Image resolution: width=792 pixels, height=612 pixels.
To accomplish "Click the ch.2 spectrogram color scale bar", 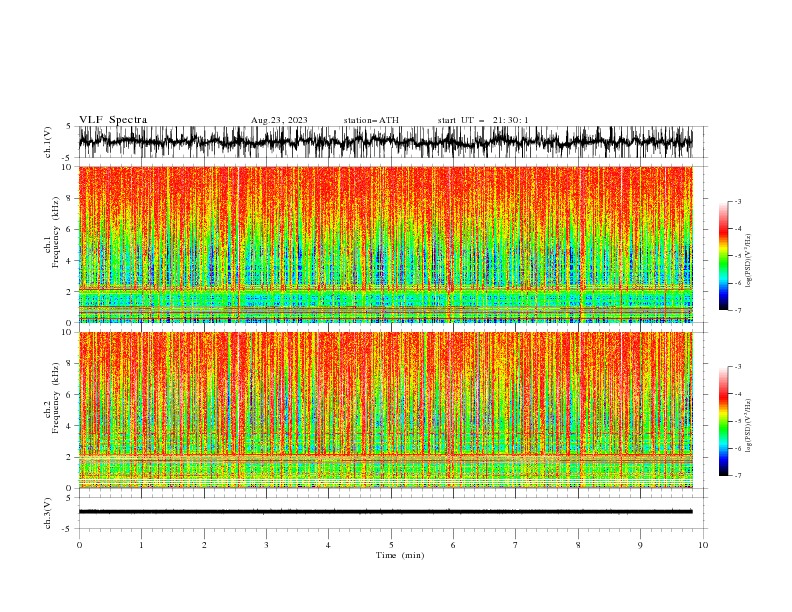I will click(723, 421).
